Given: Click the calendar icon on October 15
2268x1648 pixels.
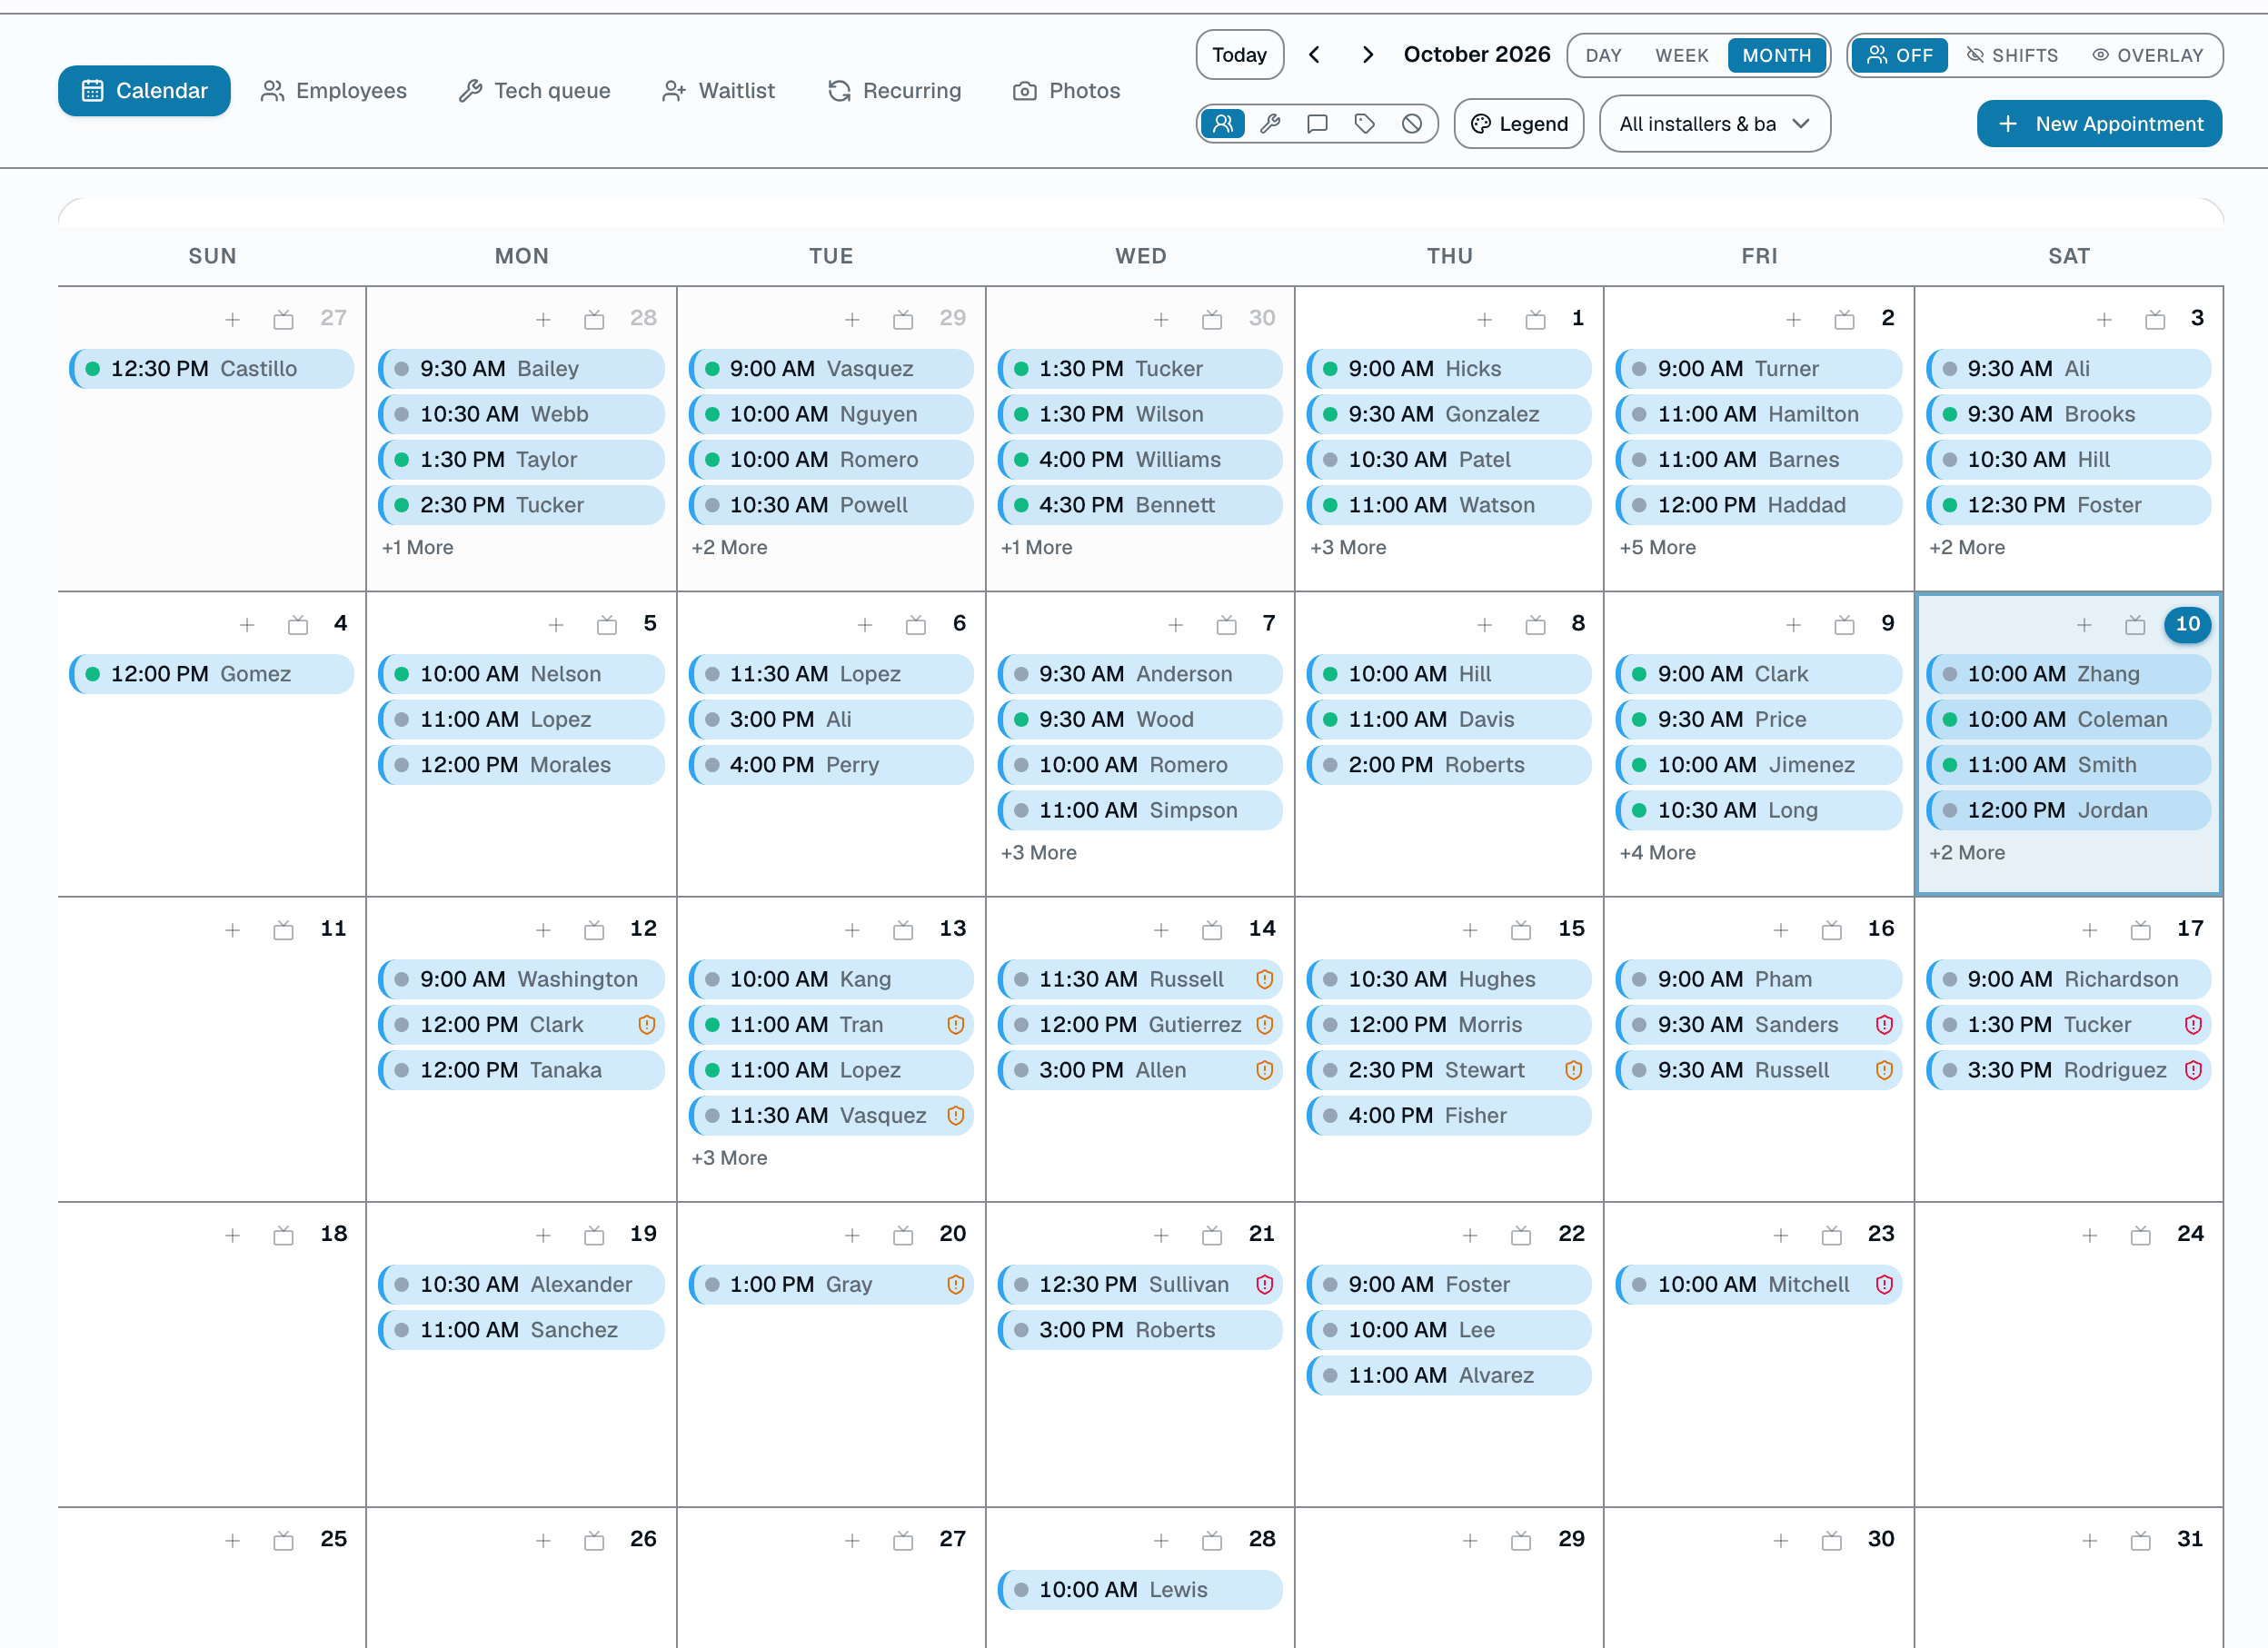Looking at the screenshot, I should (x=1521, y=930).
